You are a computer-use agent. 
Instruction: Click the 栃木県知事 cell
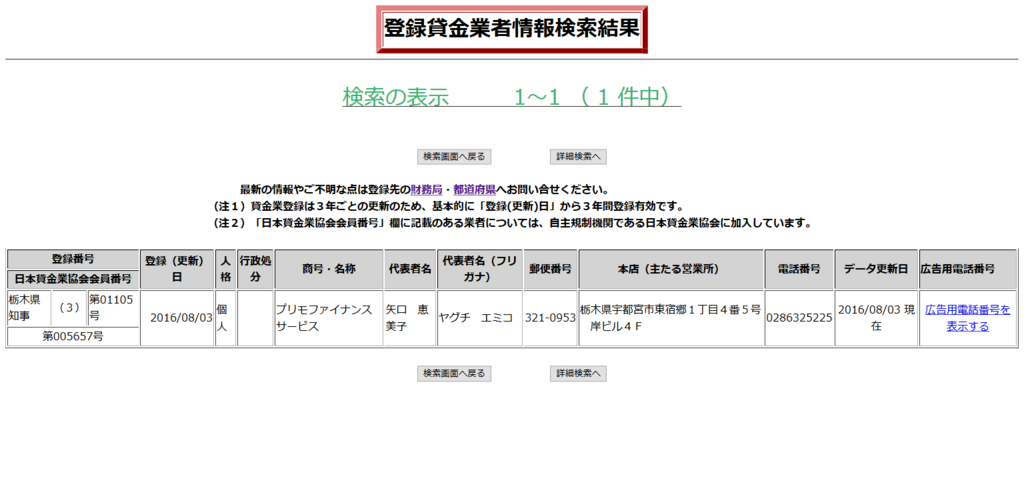click(x=29, y=308)
